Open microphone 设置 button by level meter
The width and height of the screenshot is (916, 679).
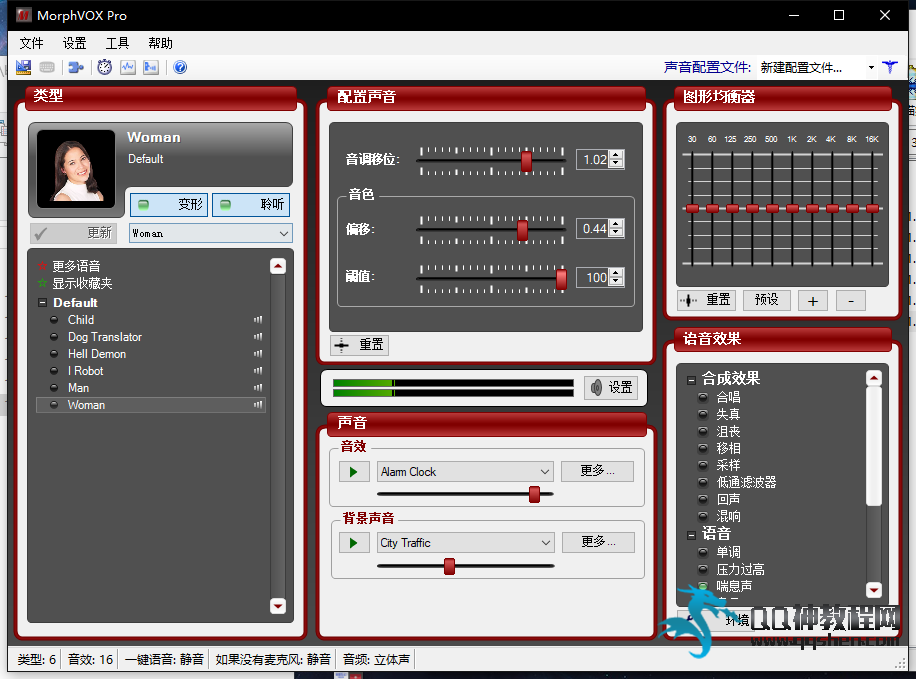[x=612, y=387]
